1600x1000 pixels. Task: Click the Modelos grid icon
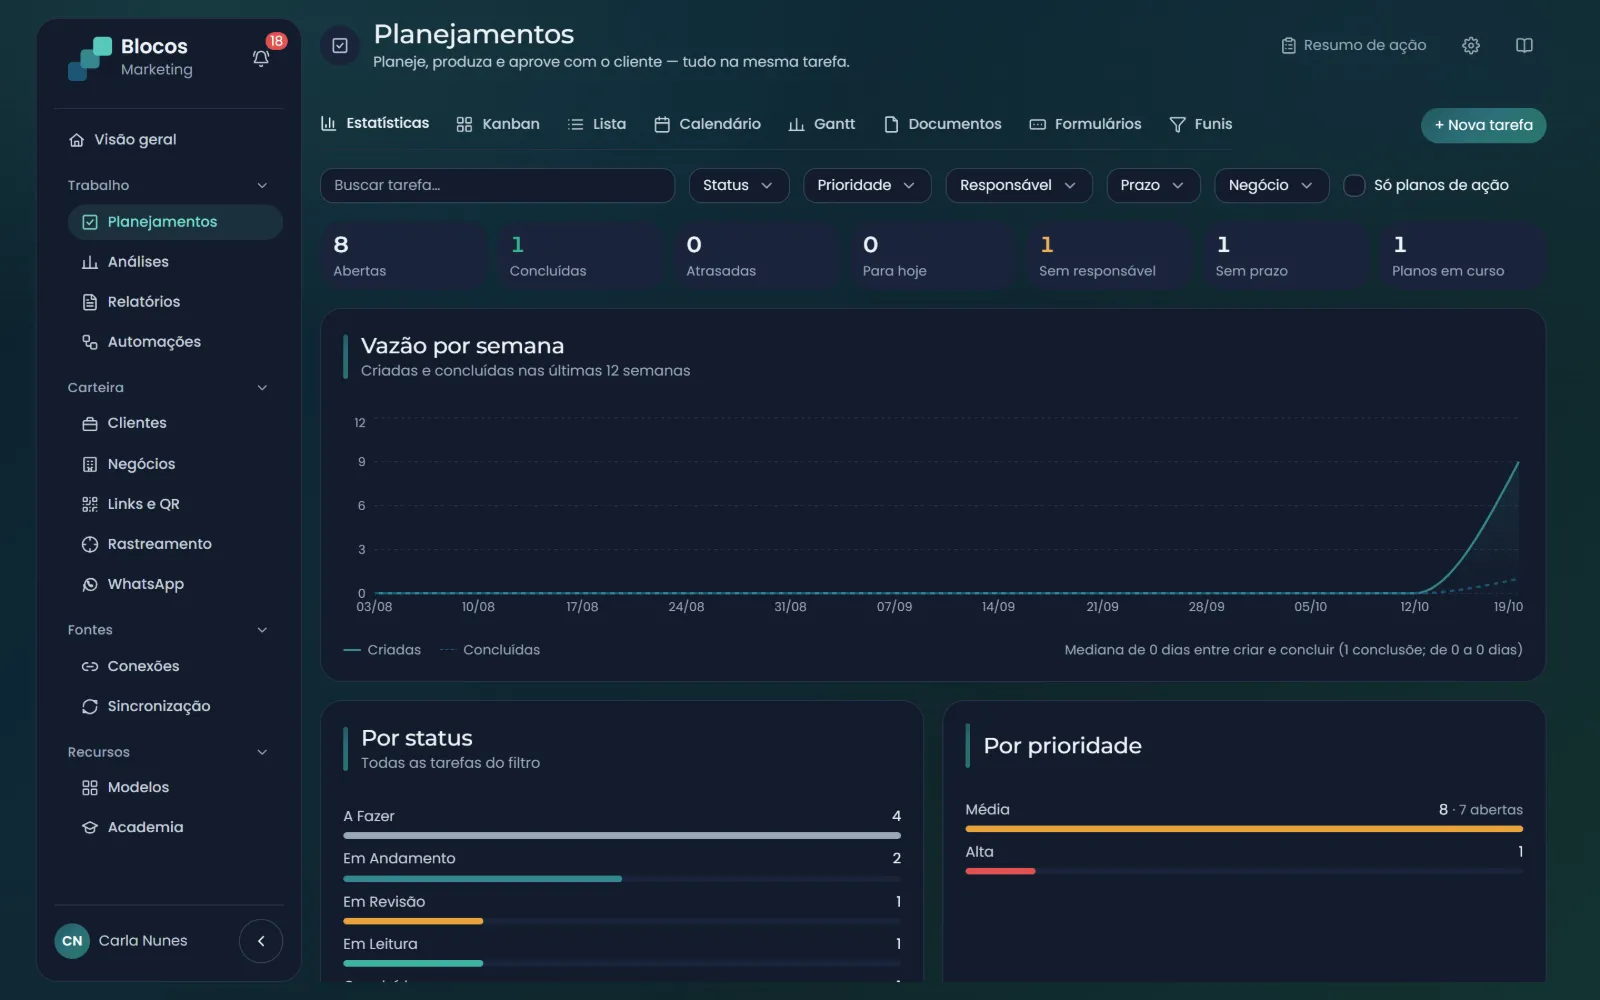pyautogui.click(x=90, y=787)
